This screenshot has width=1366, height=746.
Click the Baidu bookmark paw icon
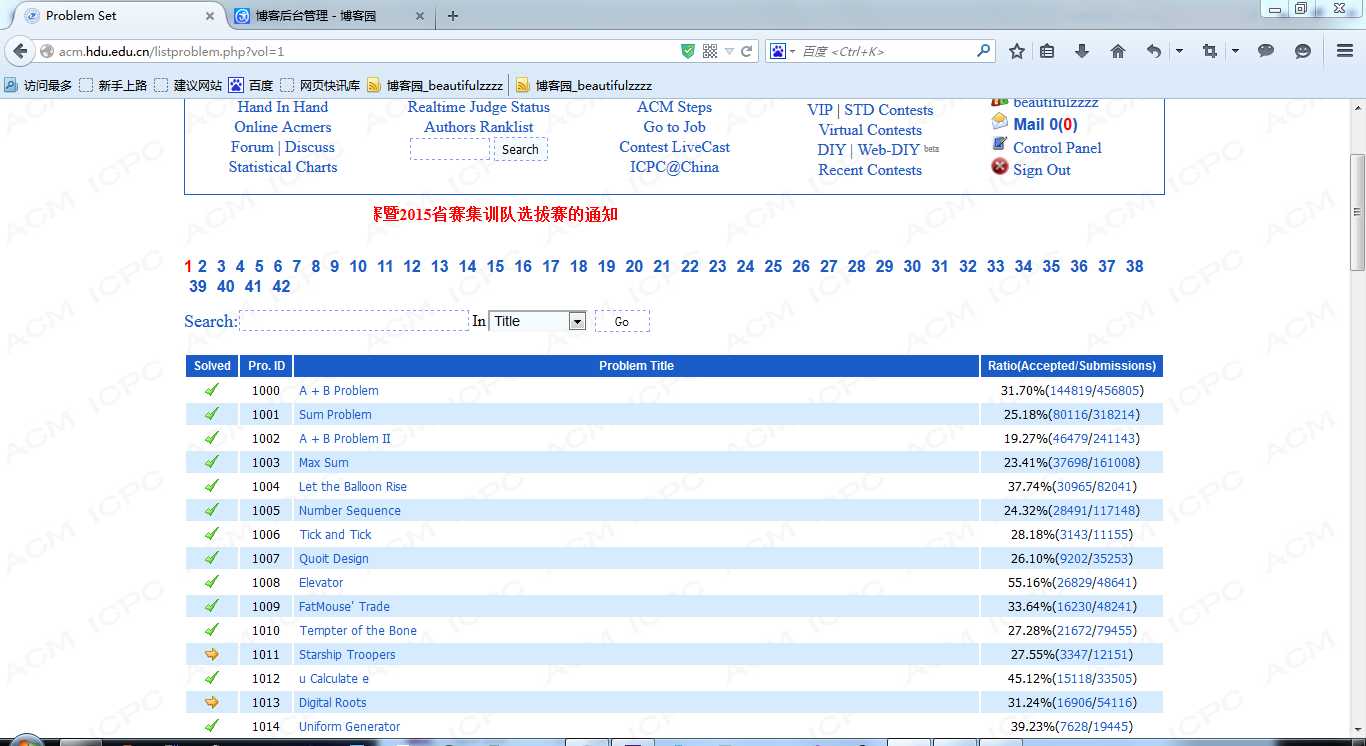click(x=236, y=85)
